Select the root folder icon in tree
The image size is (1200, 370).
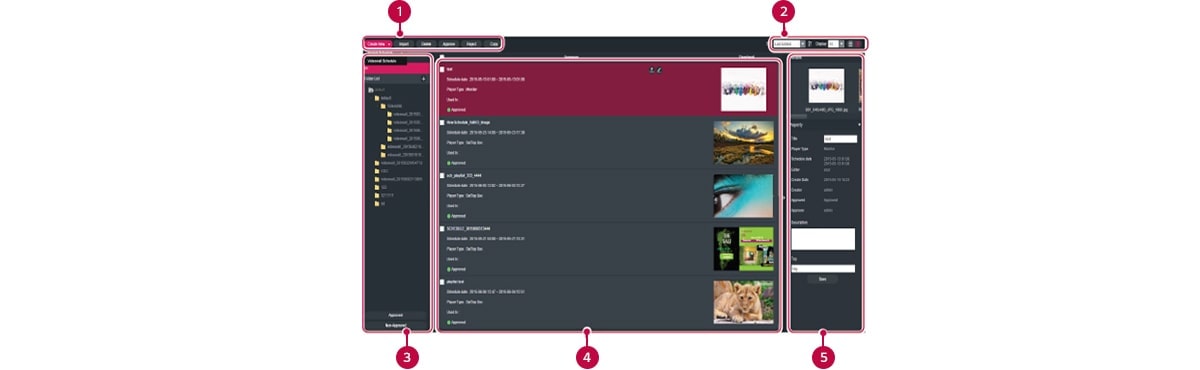click(x=370, y=90)
